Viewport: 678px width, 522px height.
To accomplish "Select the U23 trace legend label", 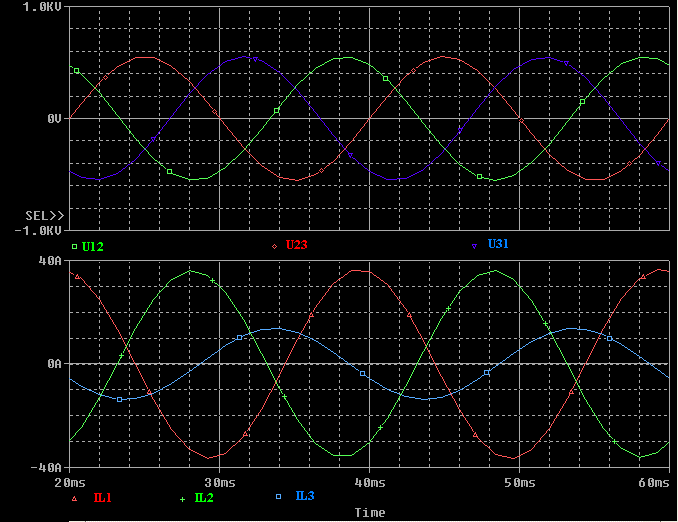I will pyautogui.click(x=296, y=245).
